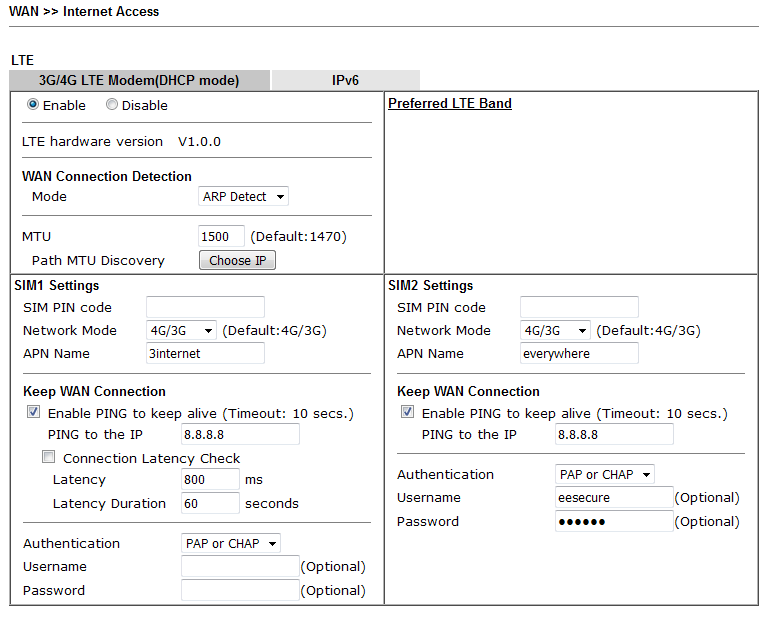The height and width of the screenshot is (618, 770).
Task: Switch to the IPv6 tab
Action: tap(345, 80)
